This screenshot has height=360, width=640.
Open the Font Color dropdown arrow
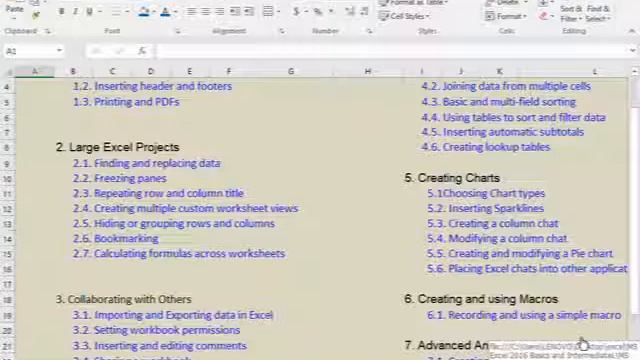point(175,11)
